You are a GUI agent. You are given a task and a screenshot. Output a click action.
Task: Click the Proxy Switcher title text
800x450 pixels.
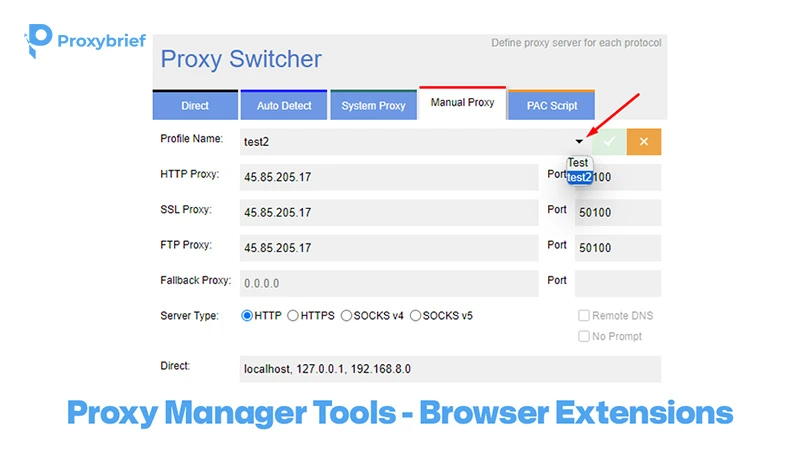point(241,59)
